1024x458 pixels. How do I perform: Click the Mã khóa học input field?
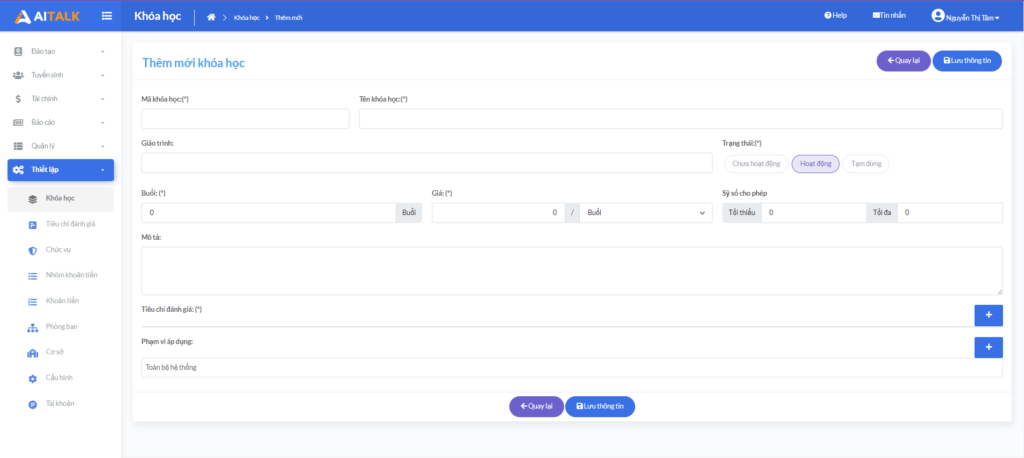(245, 119)
